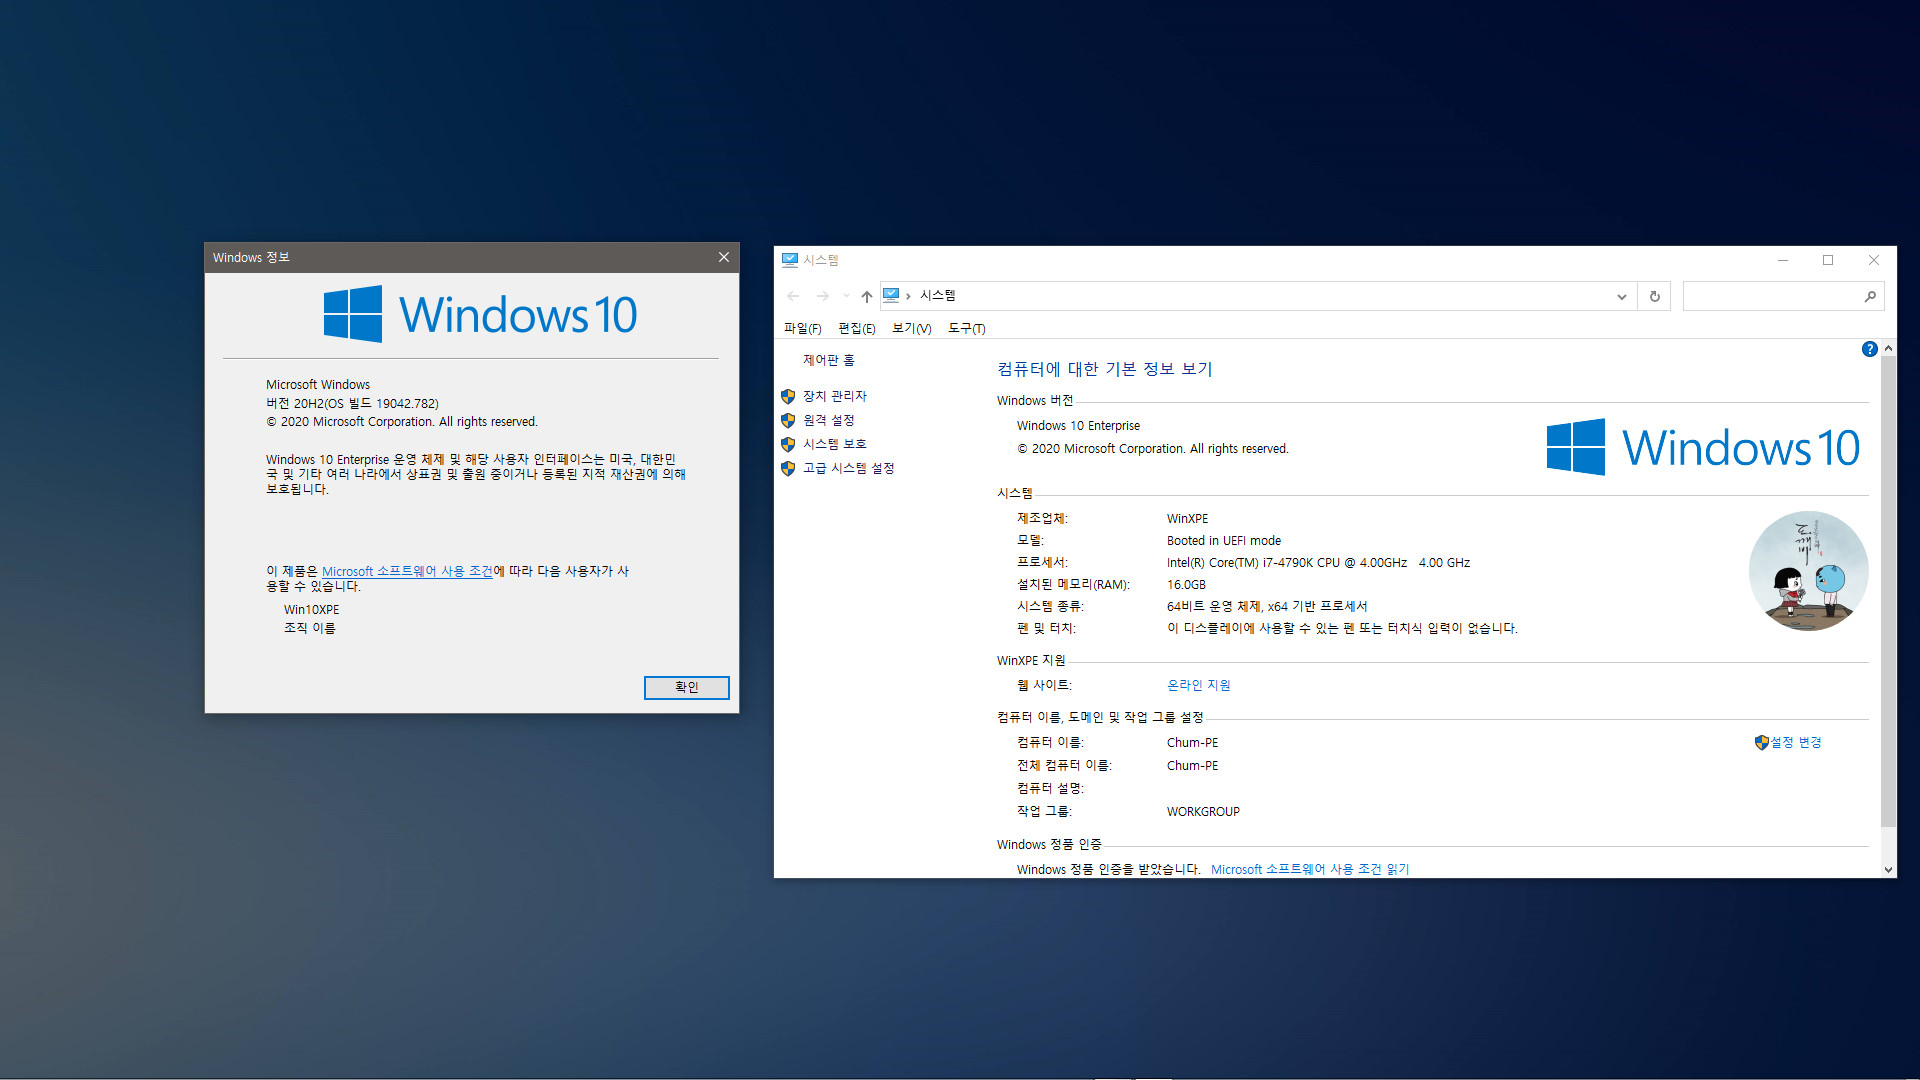Close the System window
The image size is (1920, 1080).
tap(1873, 260)
